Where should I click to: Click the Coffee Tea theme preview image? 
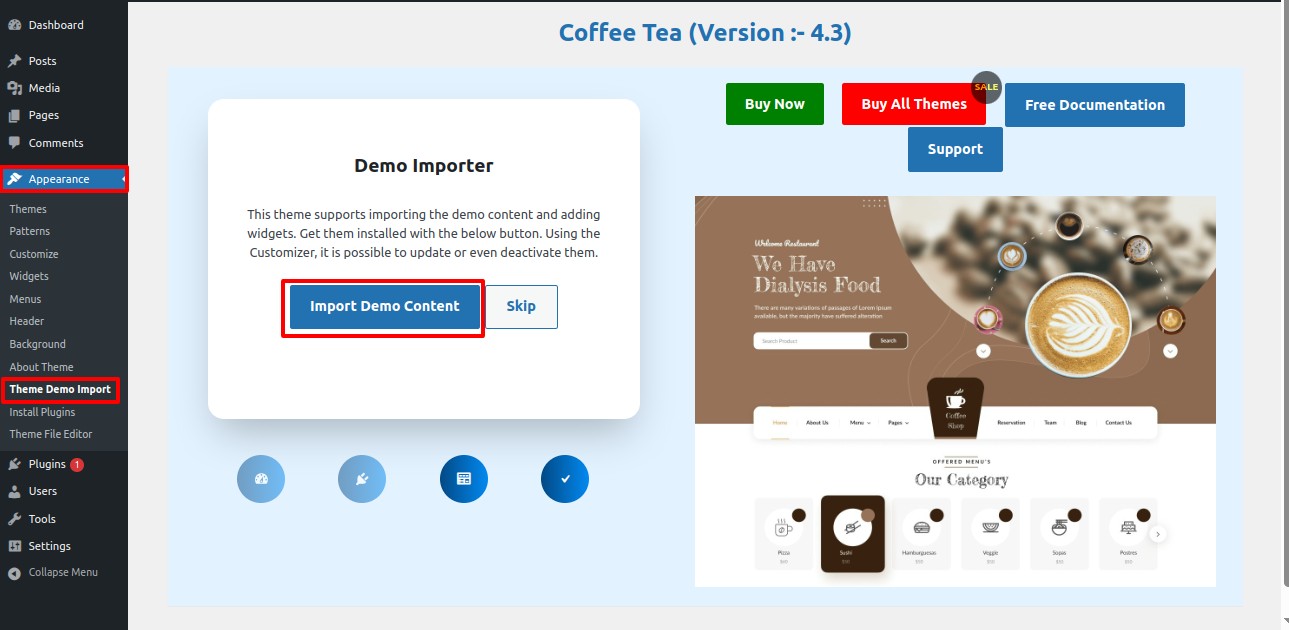(955, 391)
